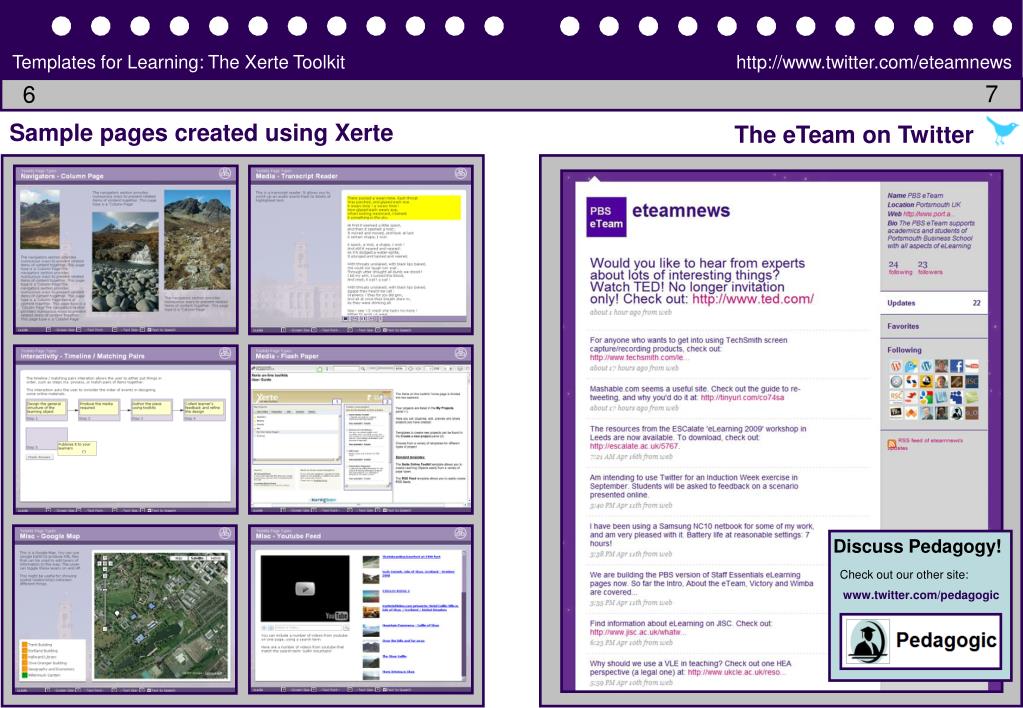Click the YouTube logo on the video player
The height and width of the screenshot is (708, 1023).
337,615
